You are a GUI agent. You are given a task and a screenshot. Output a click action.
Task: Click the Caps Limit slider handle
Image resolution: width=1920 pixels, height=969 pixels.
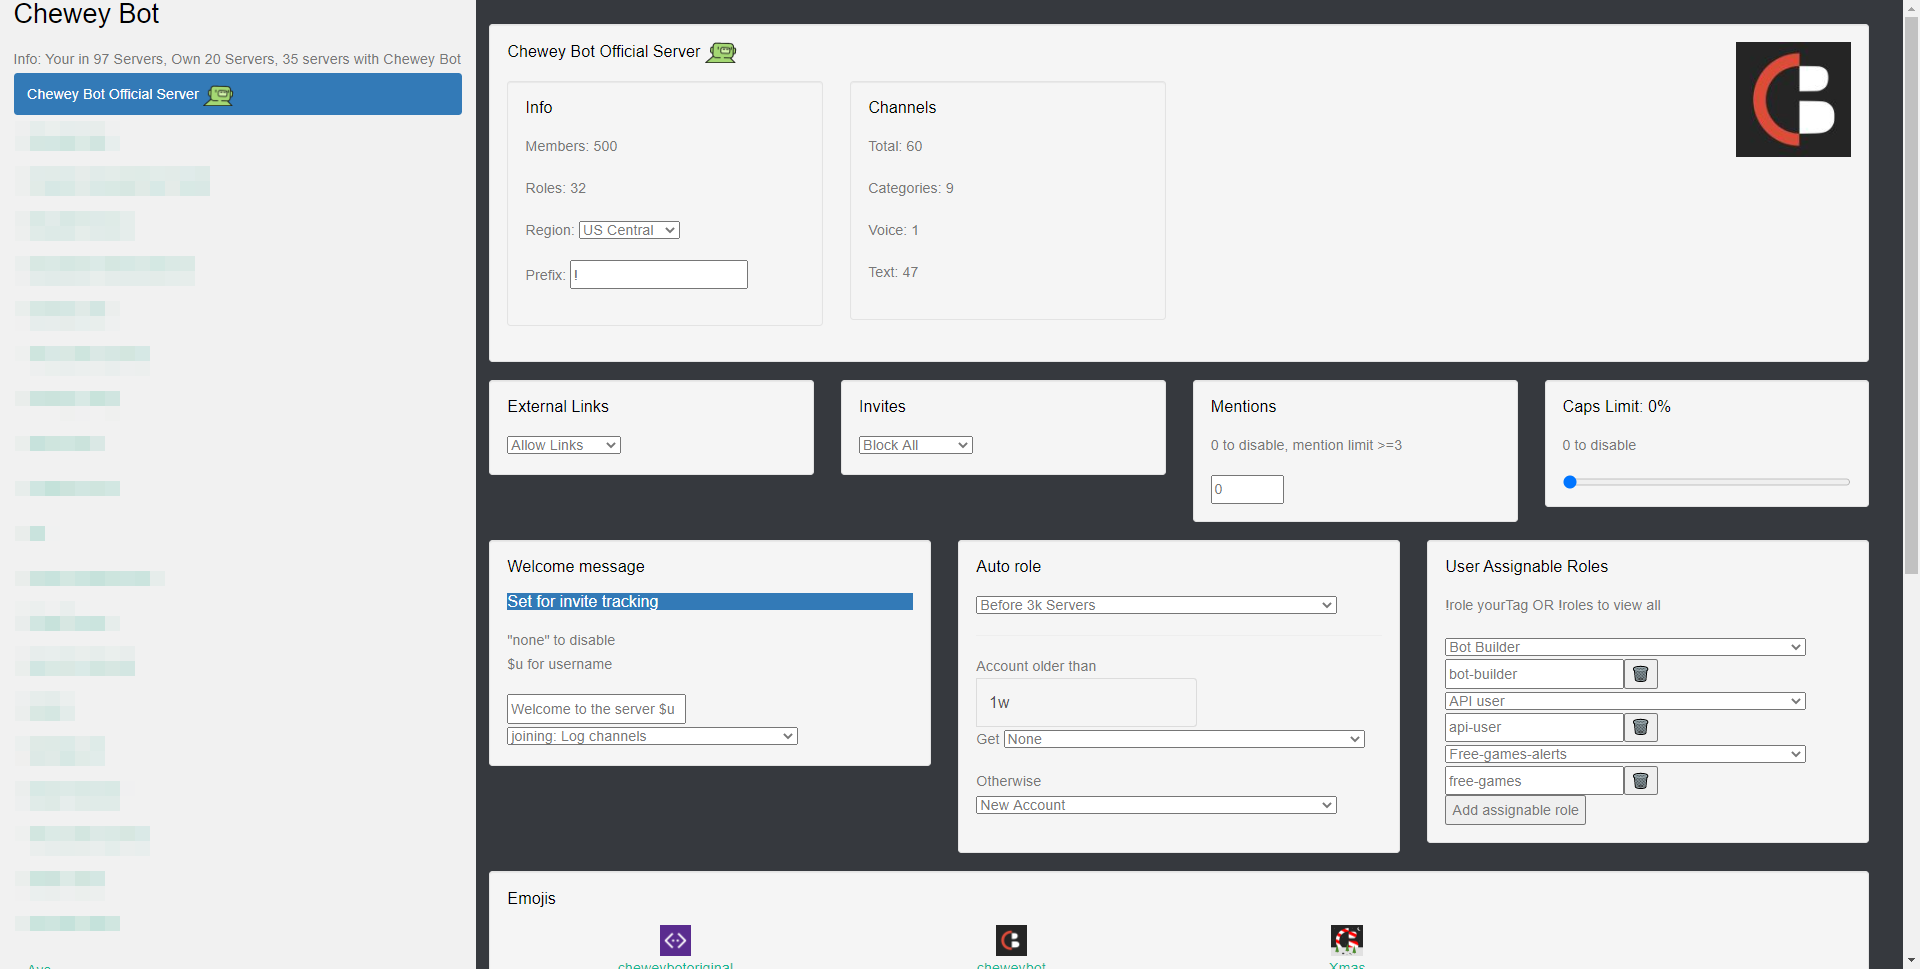(1570, 482)
